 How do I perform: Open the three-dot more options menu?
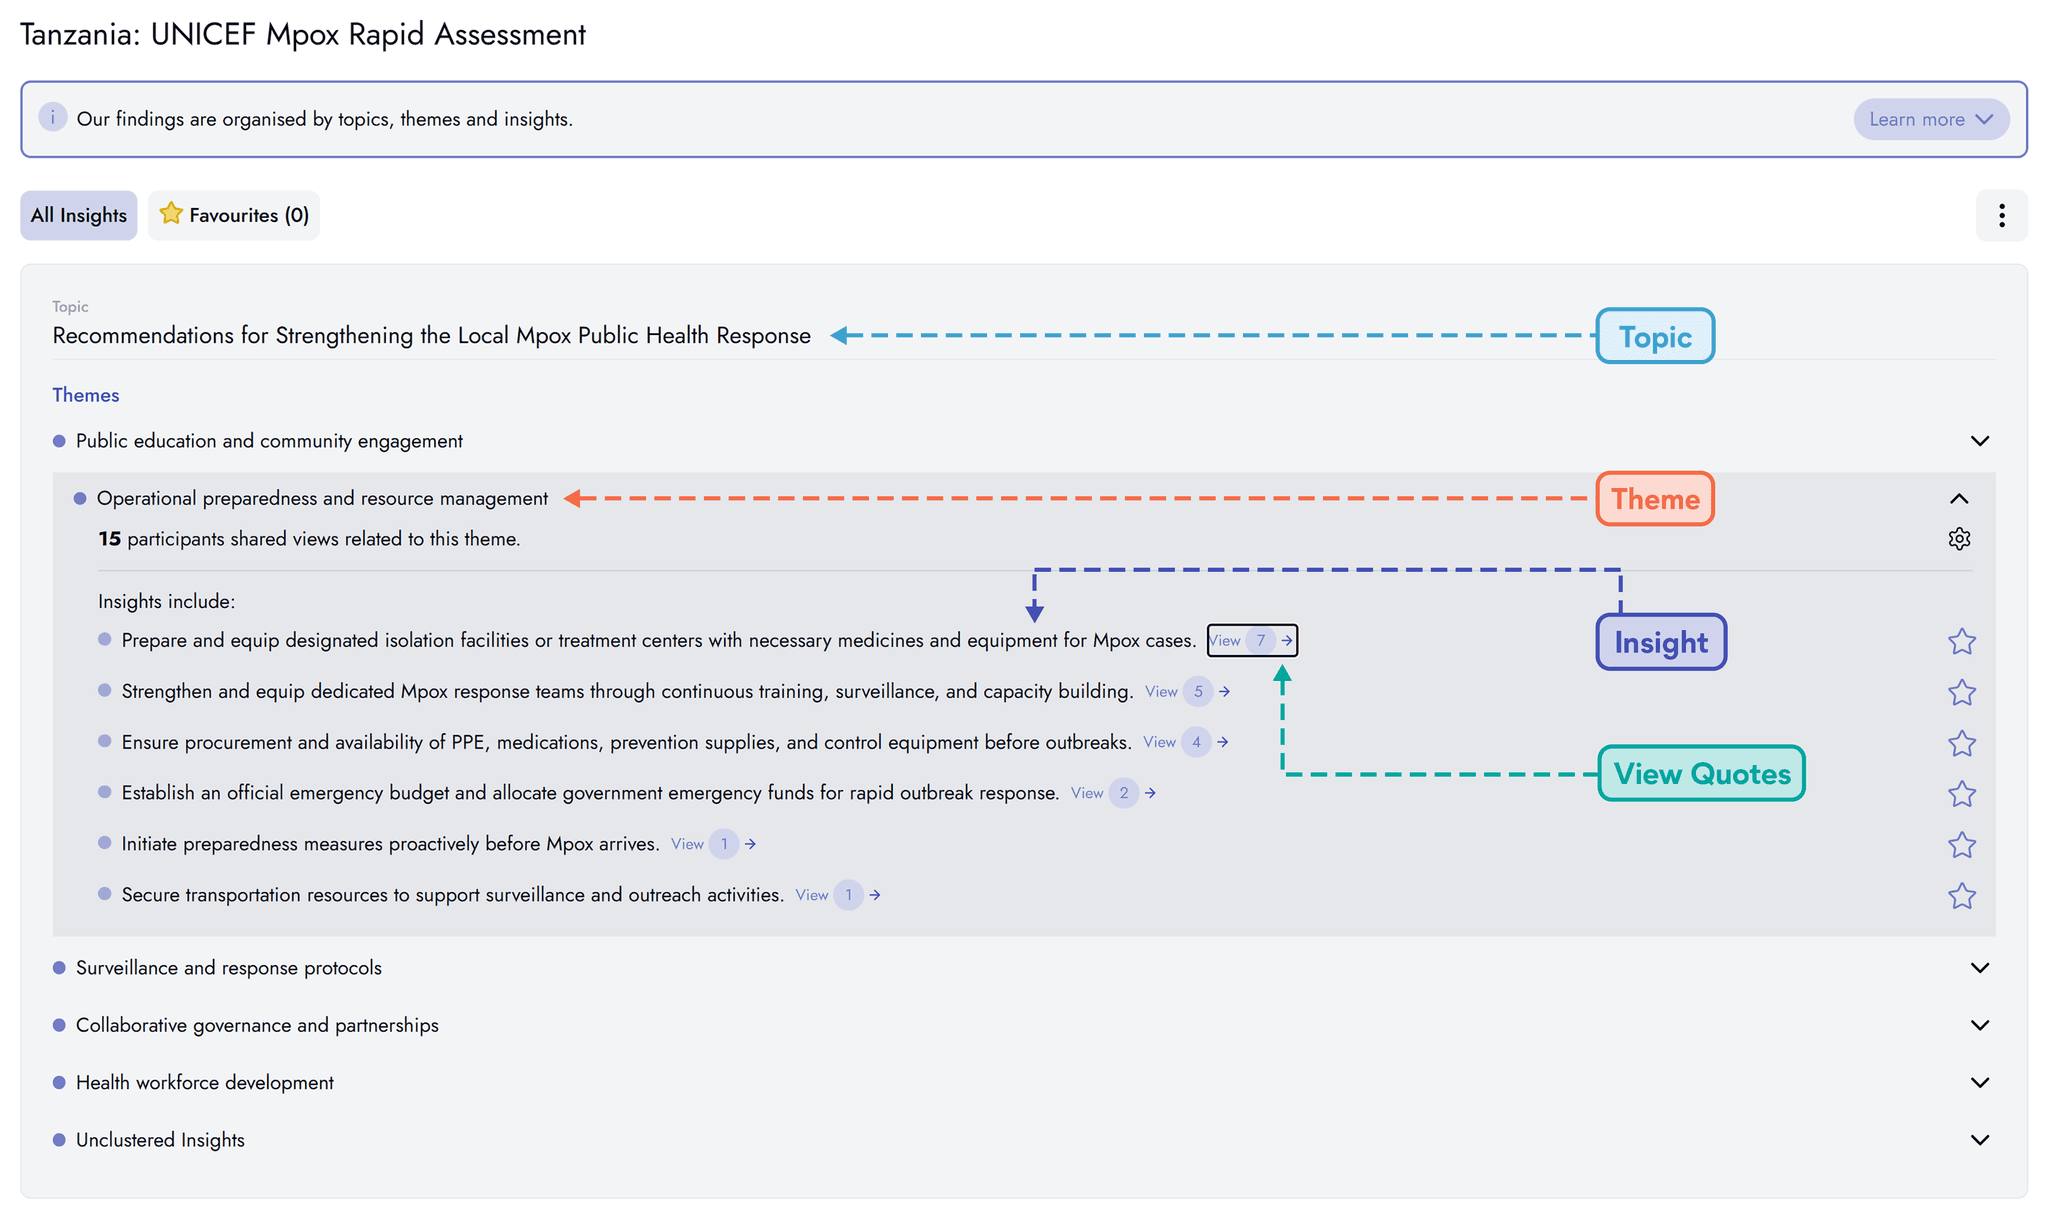[2001, 216]
